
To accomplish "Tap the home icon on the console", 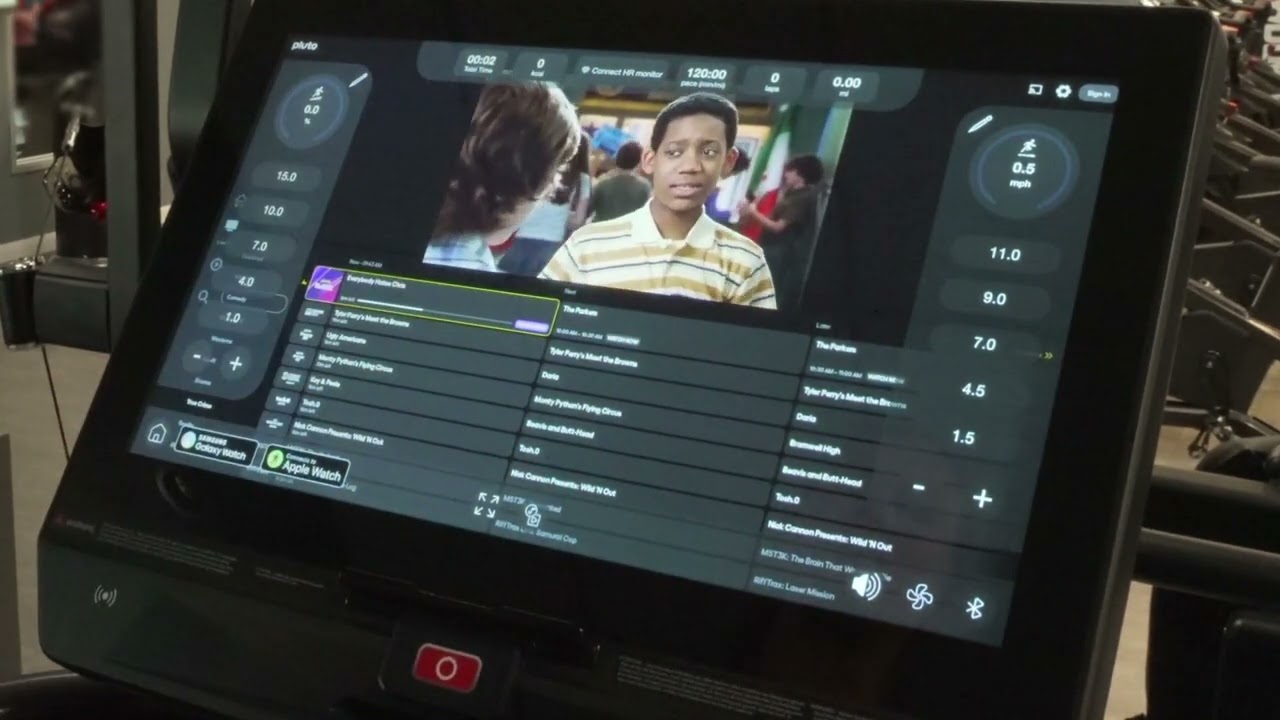I will pos(157,433).
